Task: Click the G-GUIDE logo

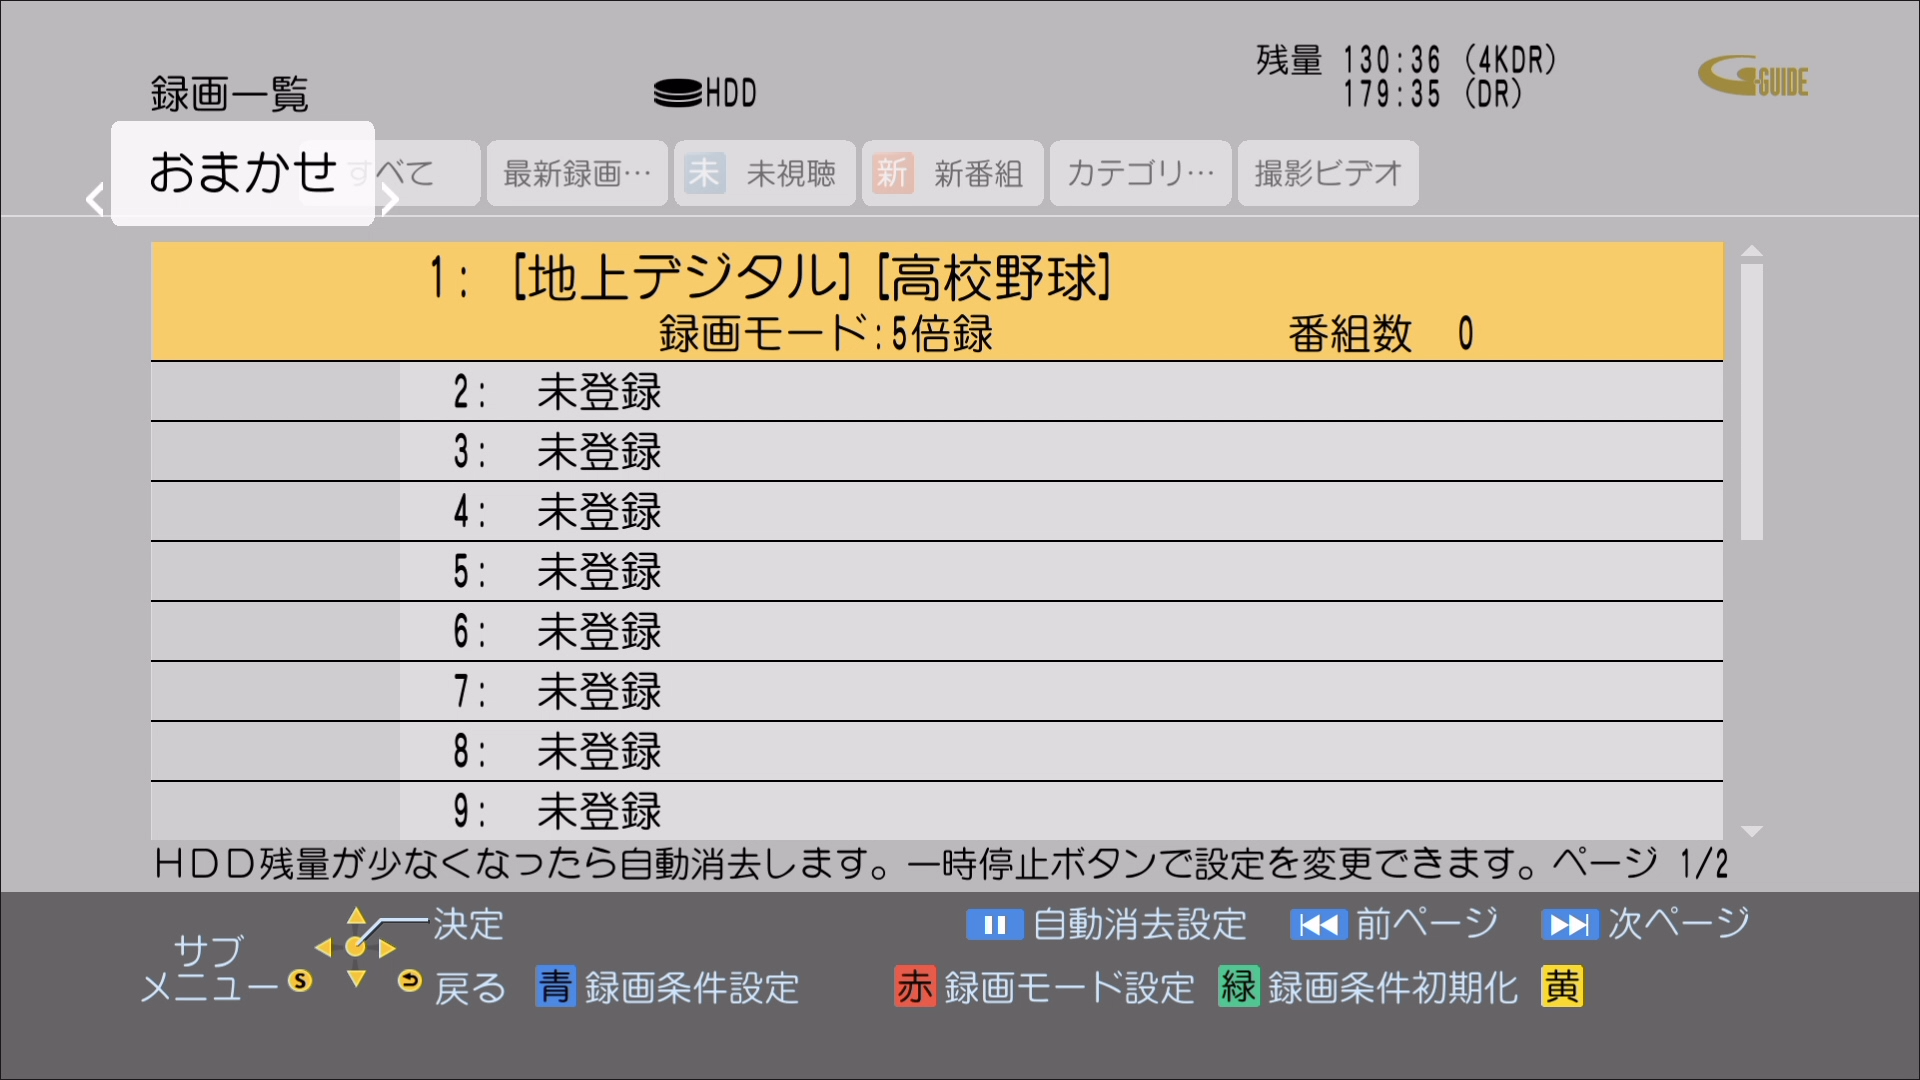Action: coord(1753,76)
